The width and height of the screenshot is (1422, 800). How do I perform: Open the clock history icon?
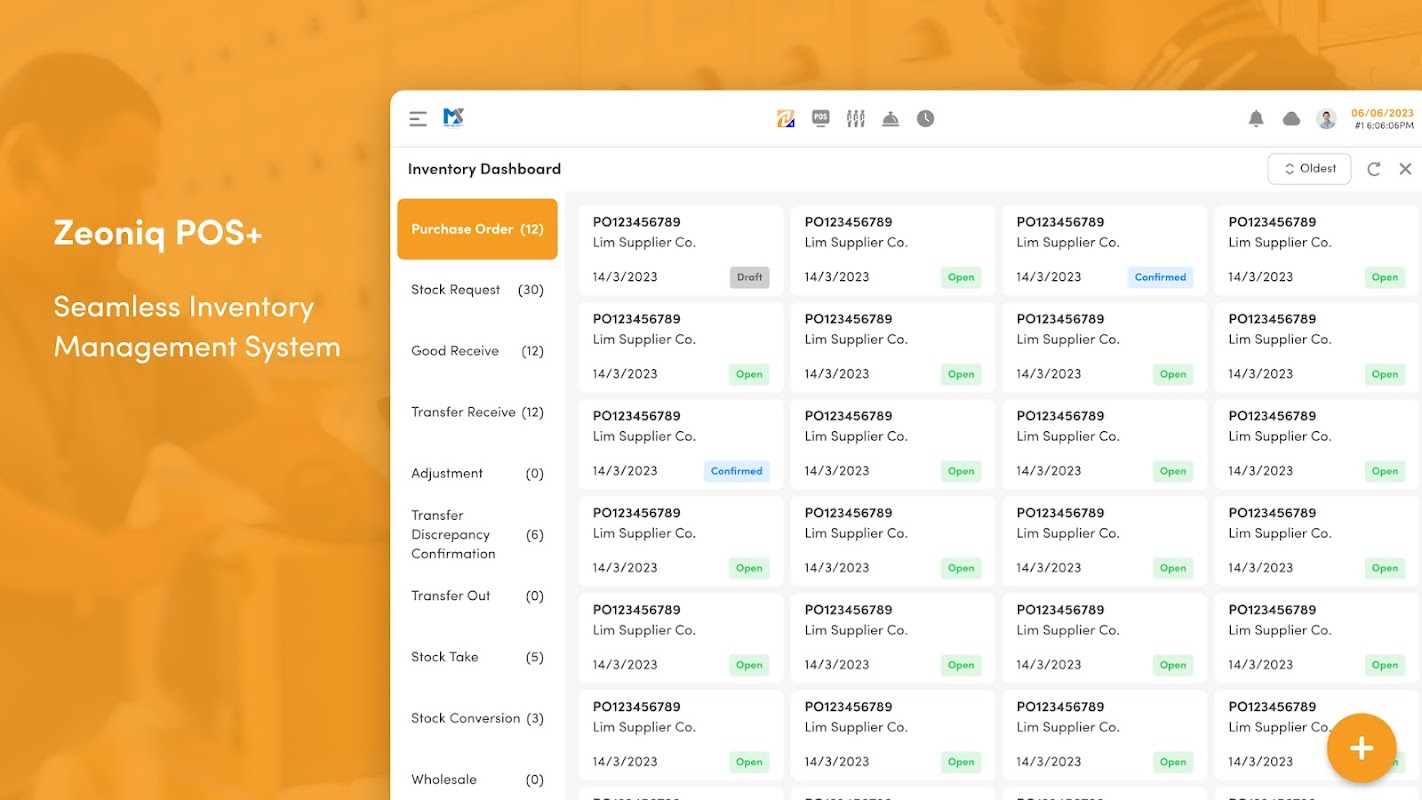(x=926, y=119)
